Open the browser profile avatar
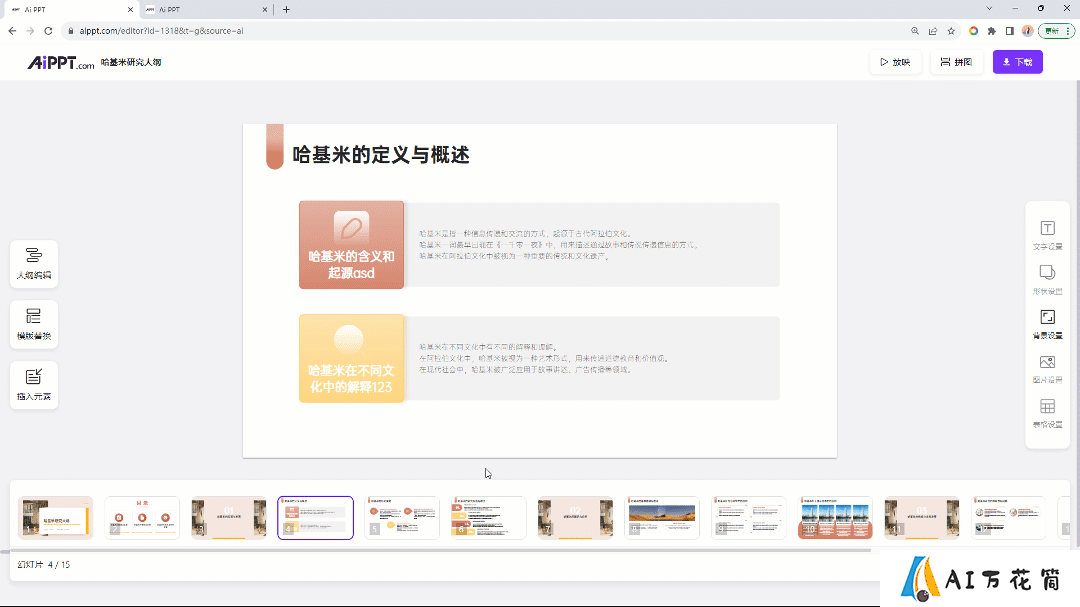The width and height of the screenshot is (1080, 607). click(1027, 31)
